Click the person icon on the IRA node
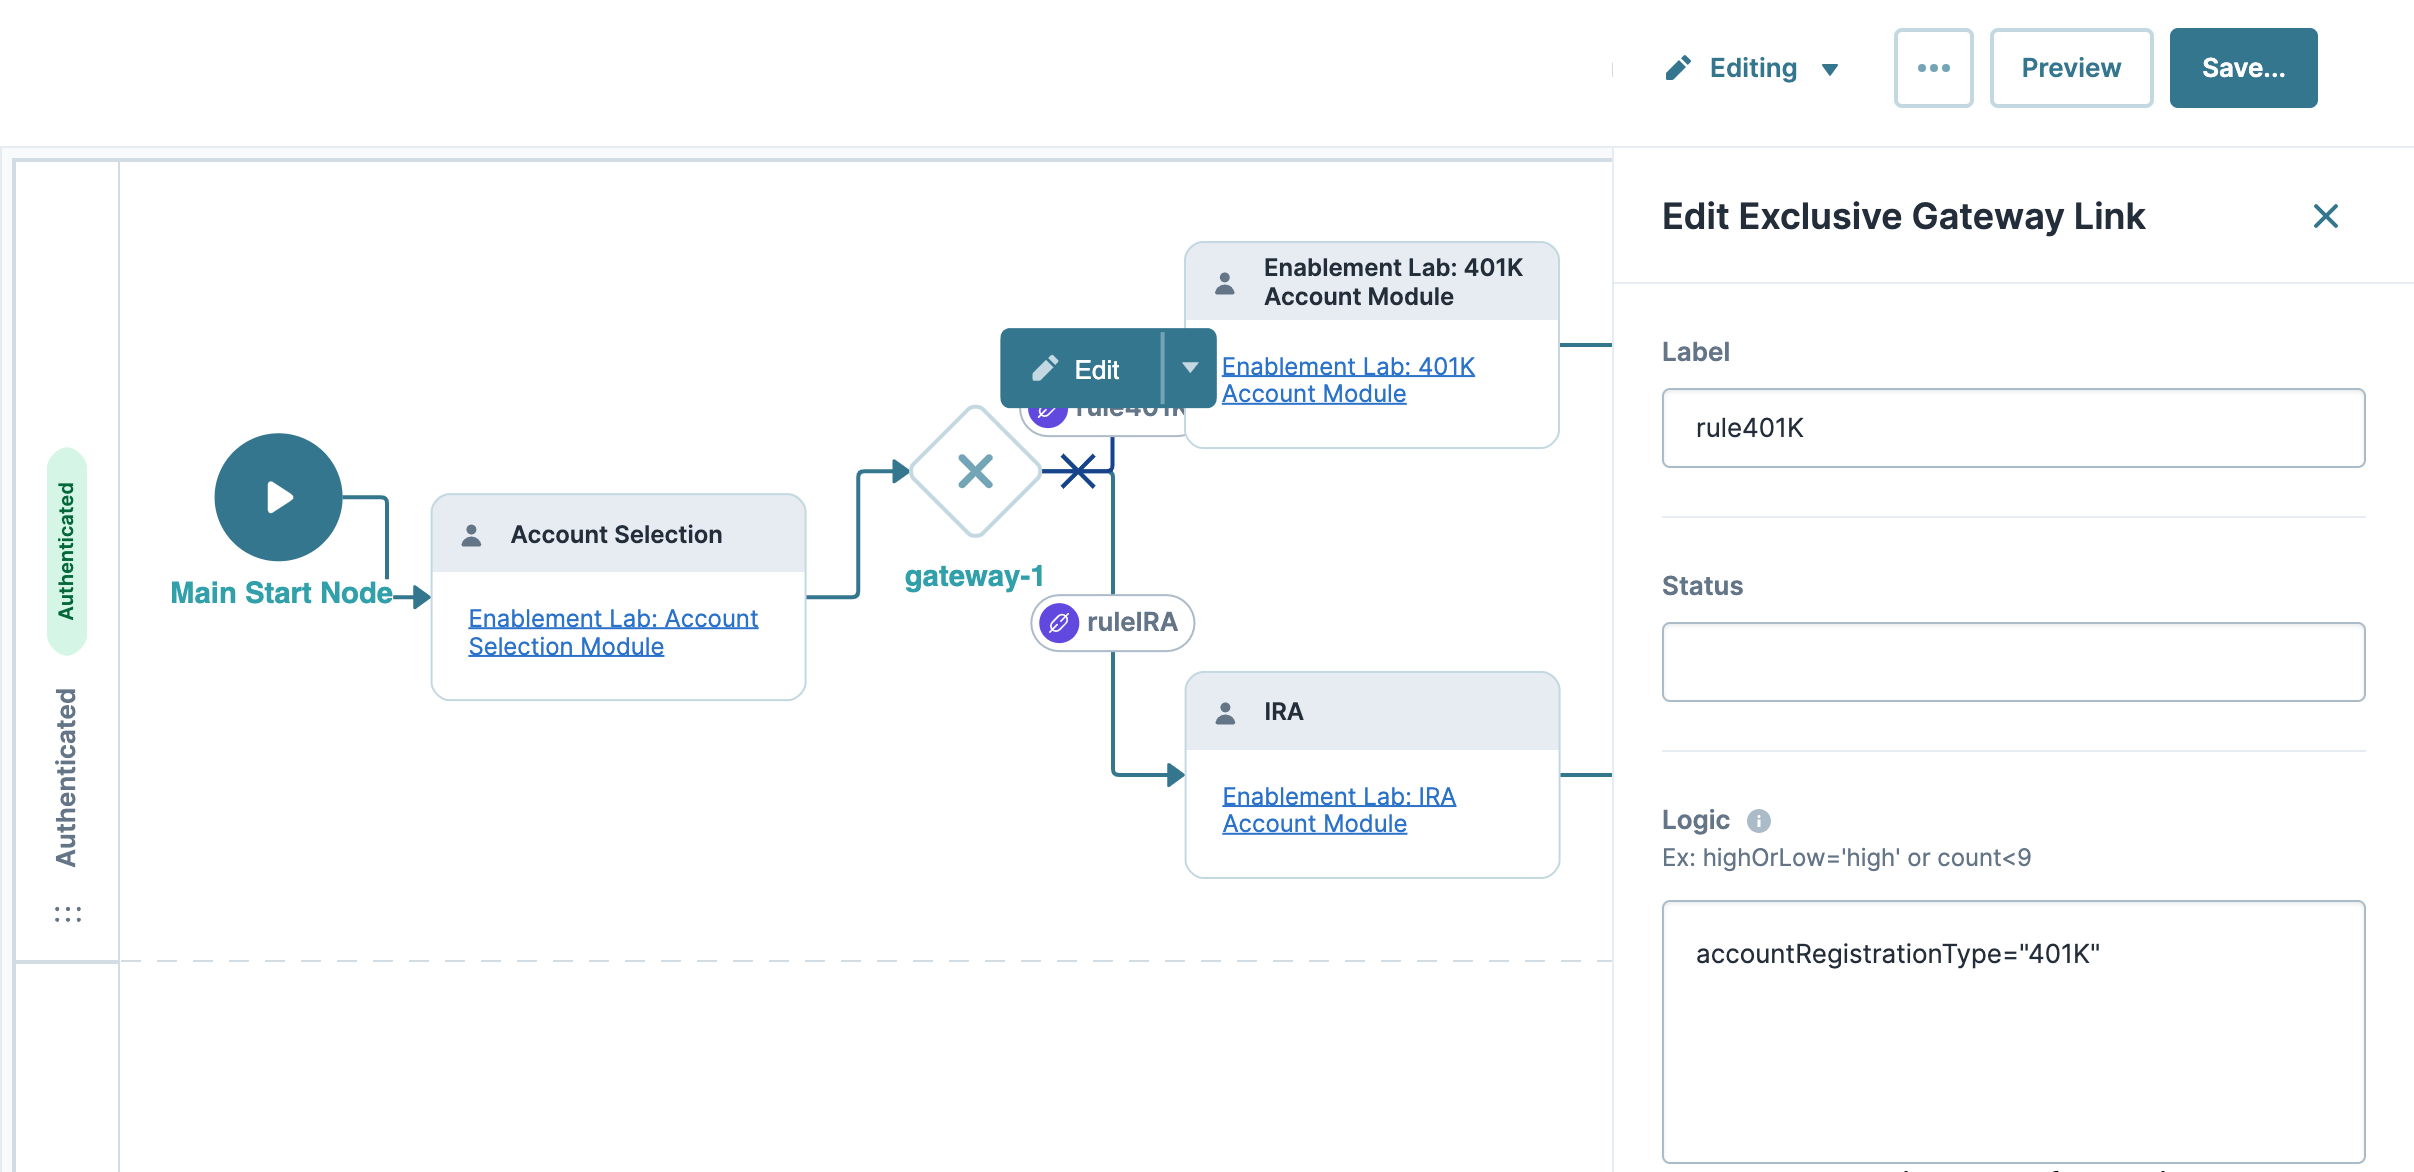 pyautogui.click(x=1224, y=711)
